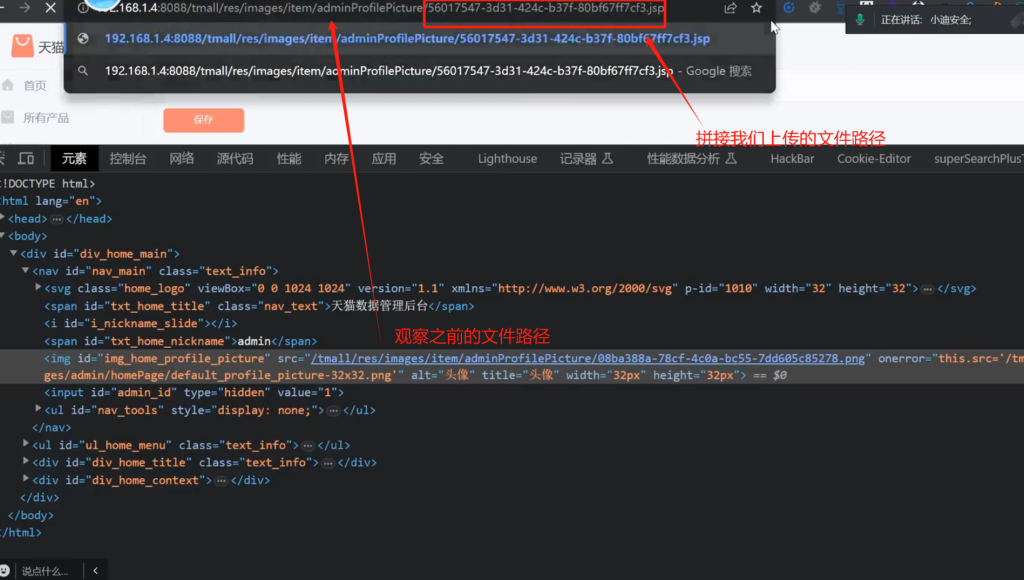Click the browser forward arrow
This screenshot has height=580, width=1024.
coord(25,8)
